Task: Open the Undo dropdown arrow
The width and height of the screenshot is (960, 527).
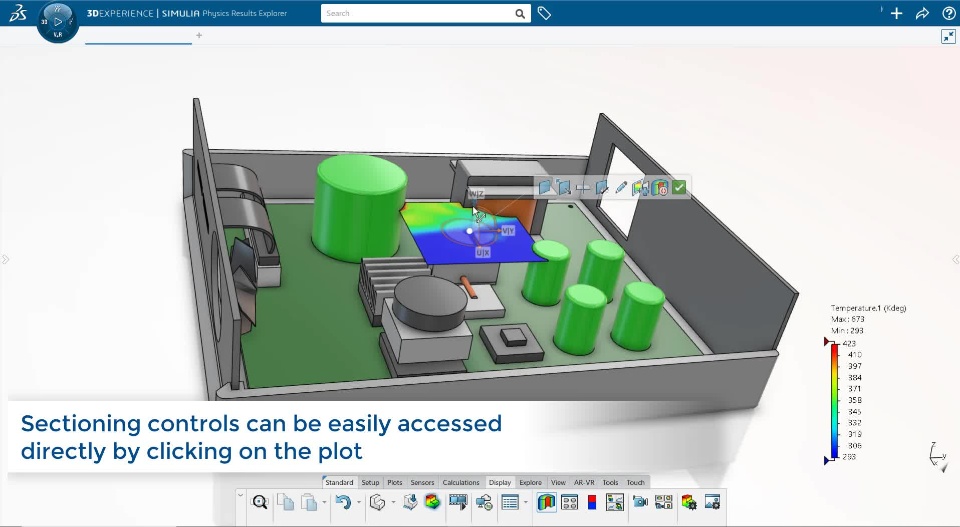Action: [359, 503]
